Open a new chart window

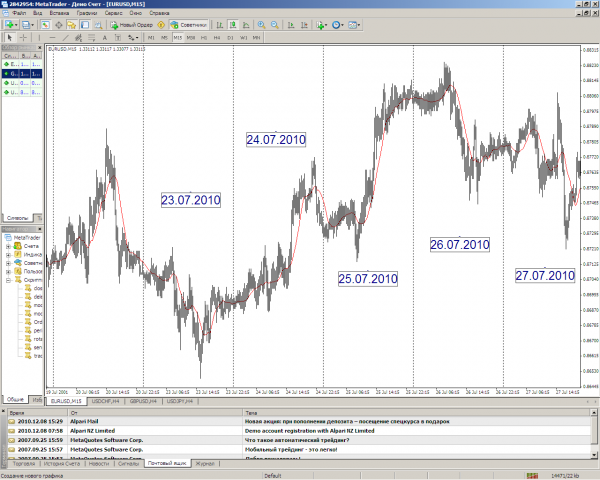click(8, 25)
